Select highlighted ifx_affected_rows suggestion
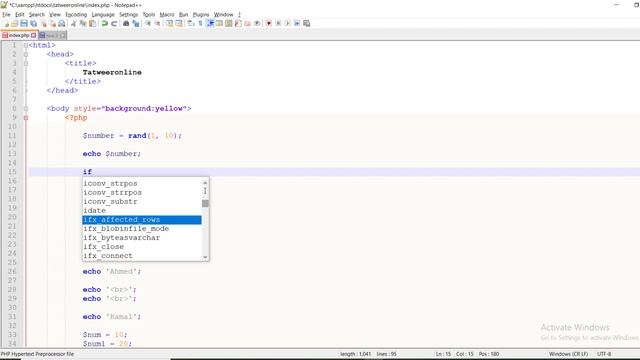Image resolution: width=640 pixels, height=360 pixels. pyautogui.click(x=142, y=220)
